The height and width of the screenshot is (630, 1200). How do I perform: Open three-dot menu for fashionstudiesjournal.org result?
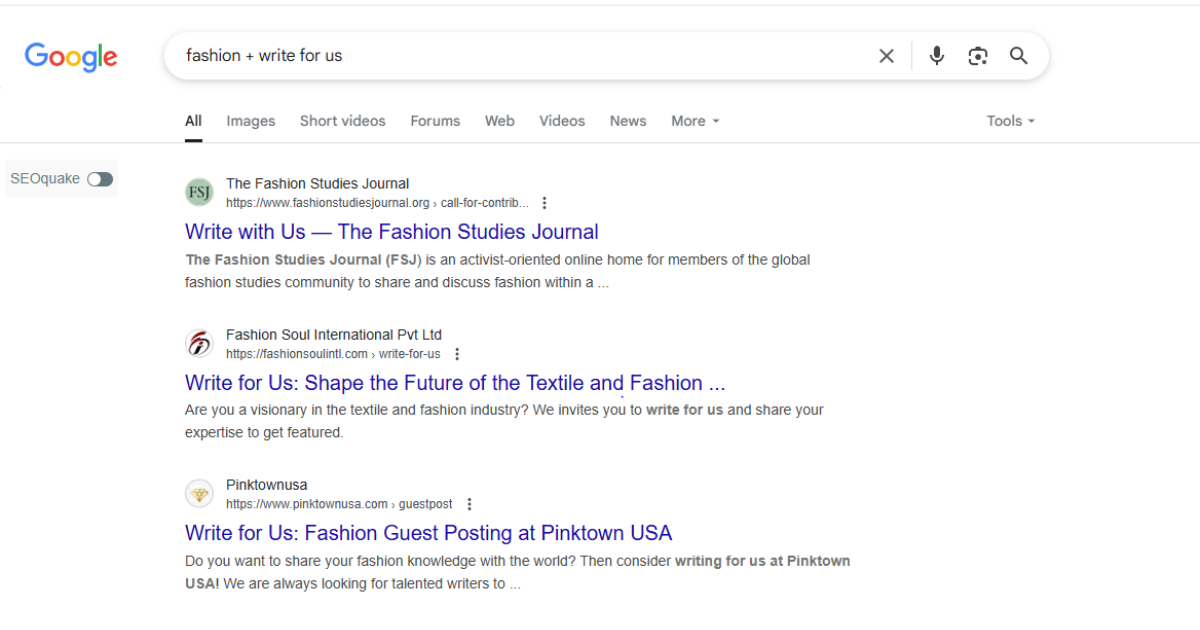[544, 203]
